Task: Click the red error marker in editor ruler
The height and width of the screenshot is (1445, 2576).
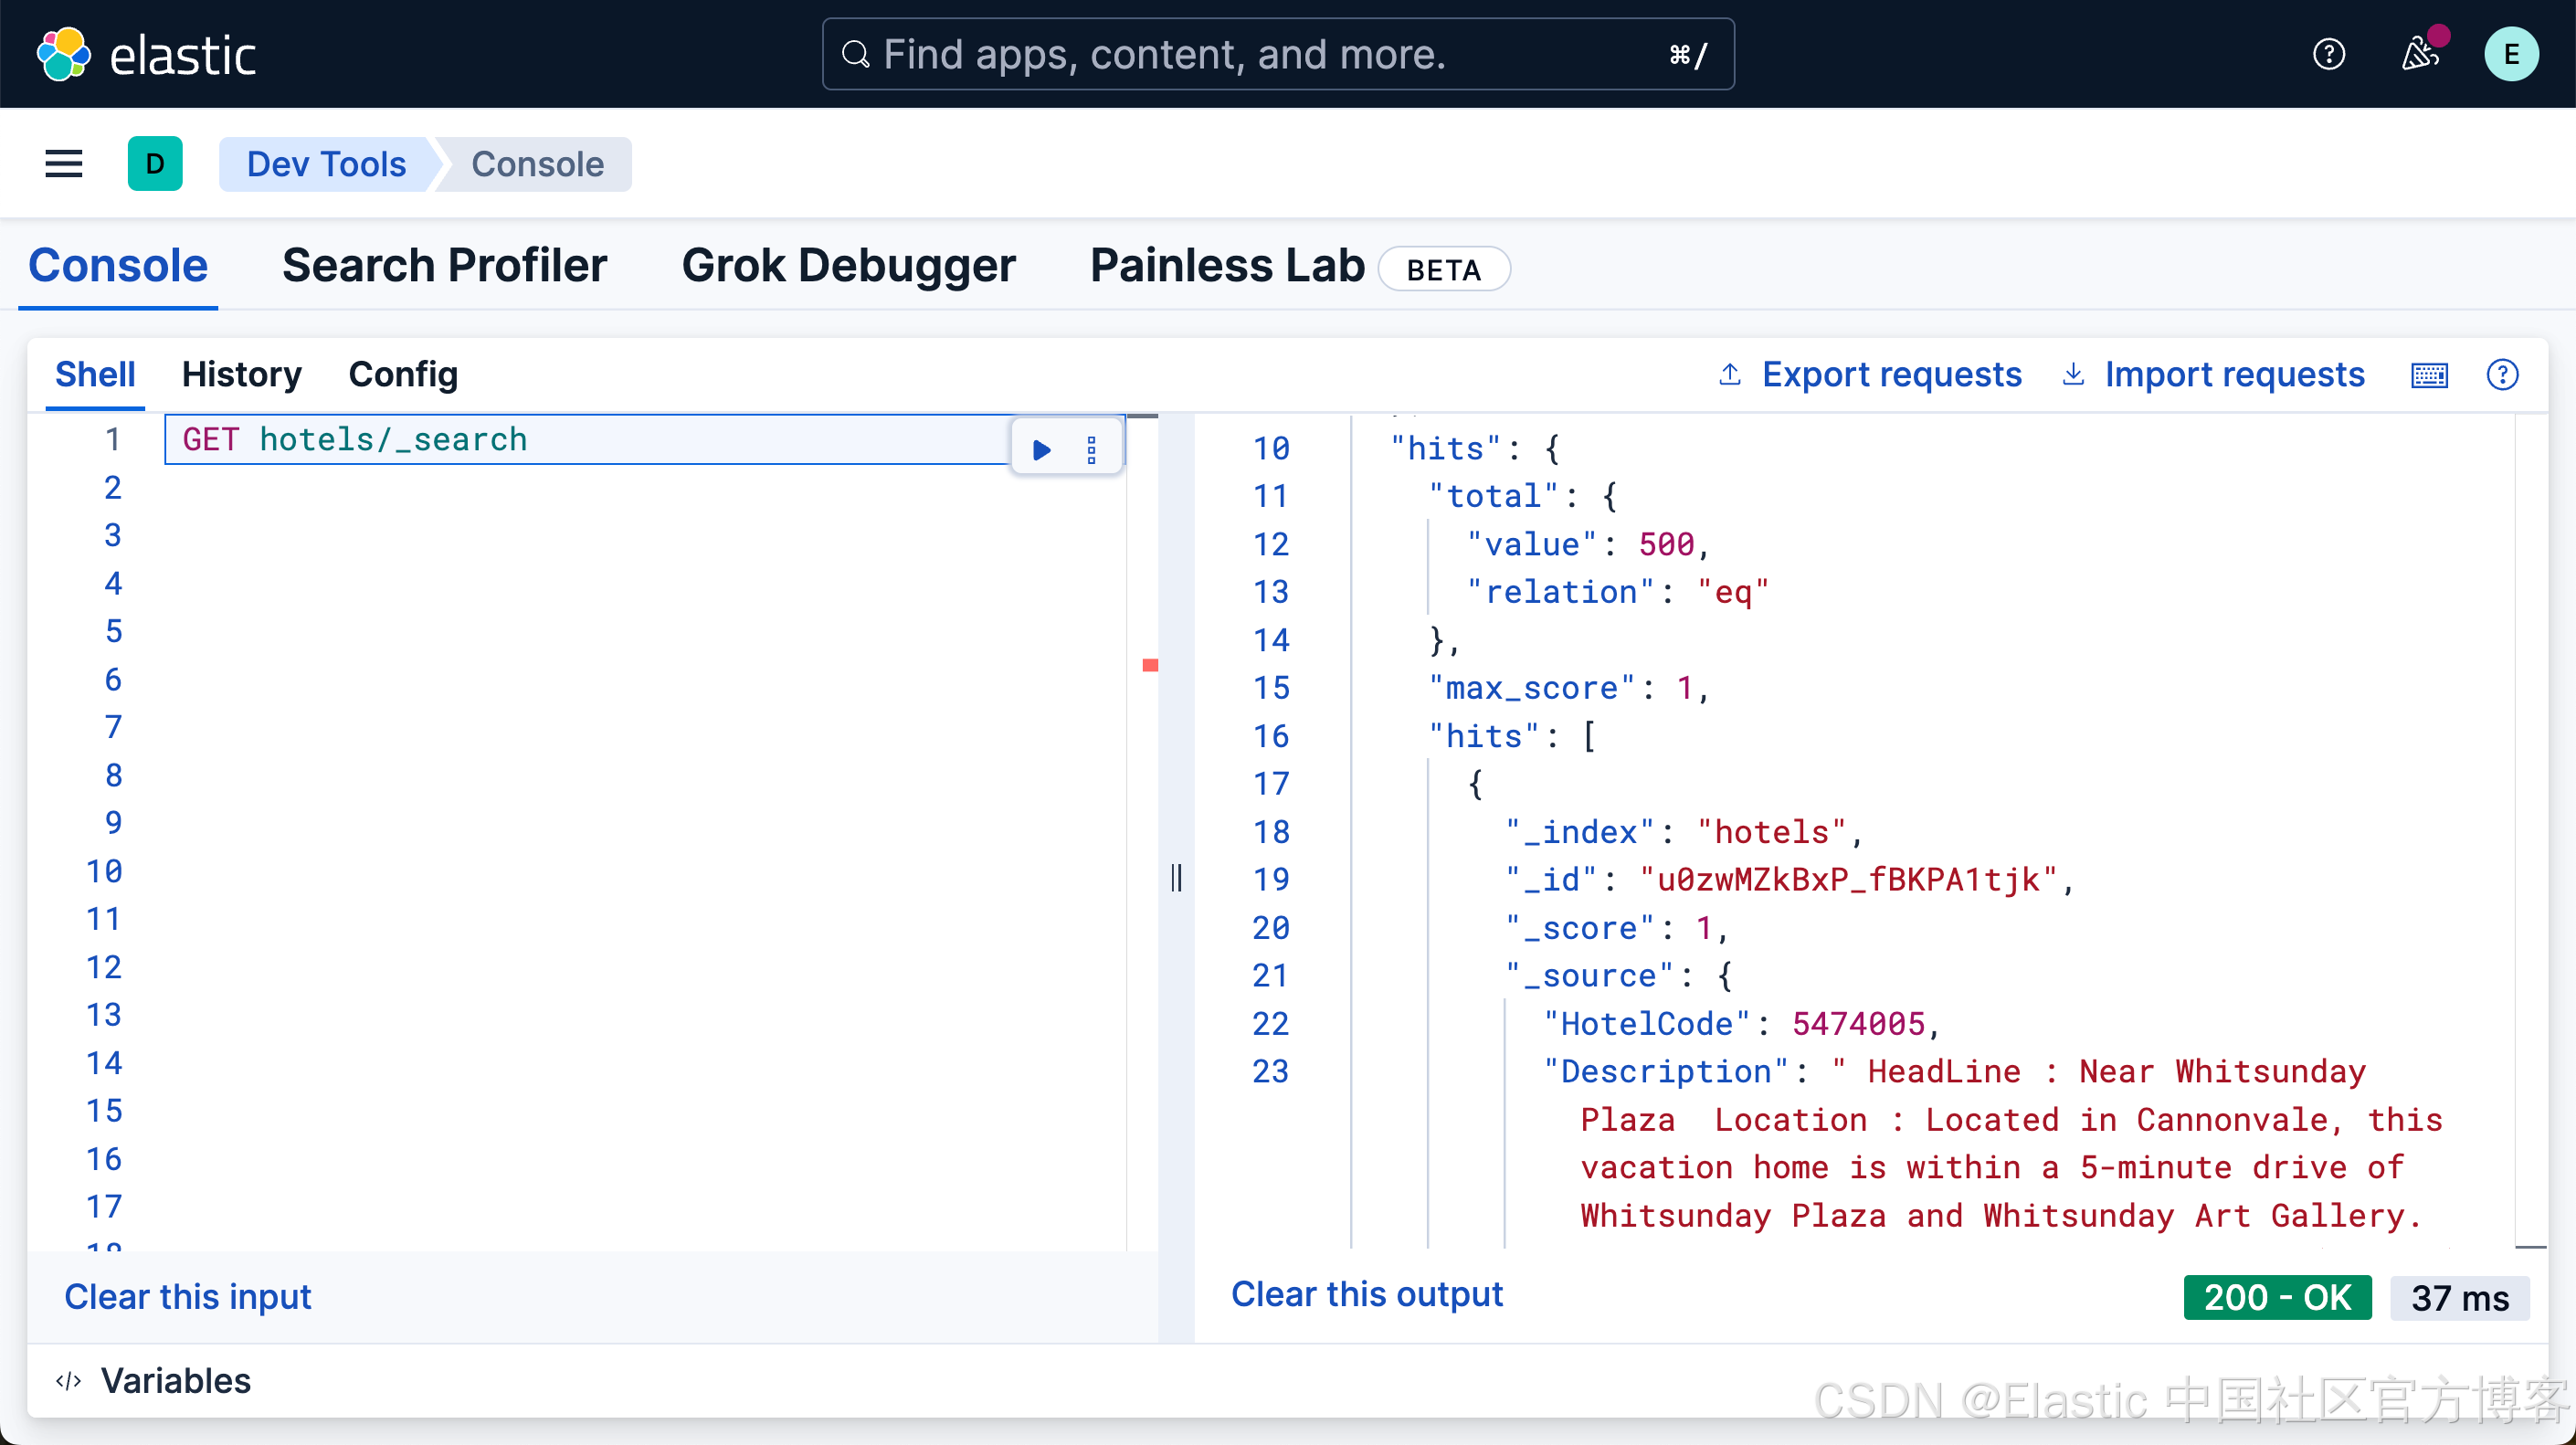Action: tap(1150, 666)
